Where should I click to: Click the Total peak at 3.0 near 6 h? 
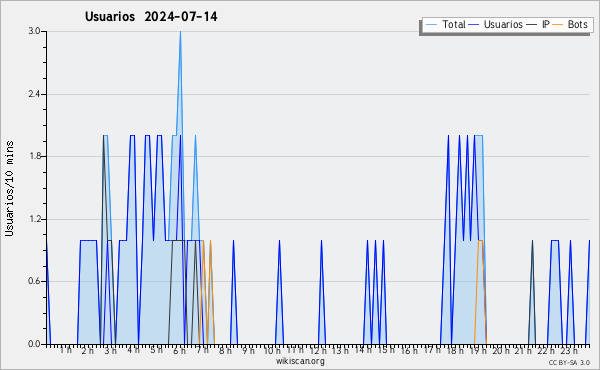(180, 32)
